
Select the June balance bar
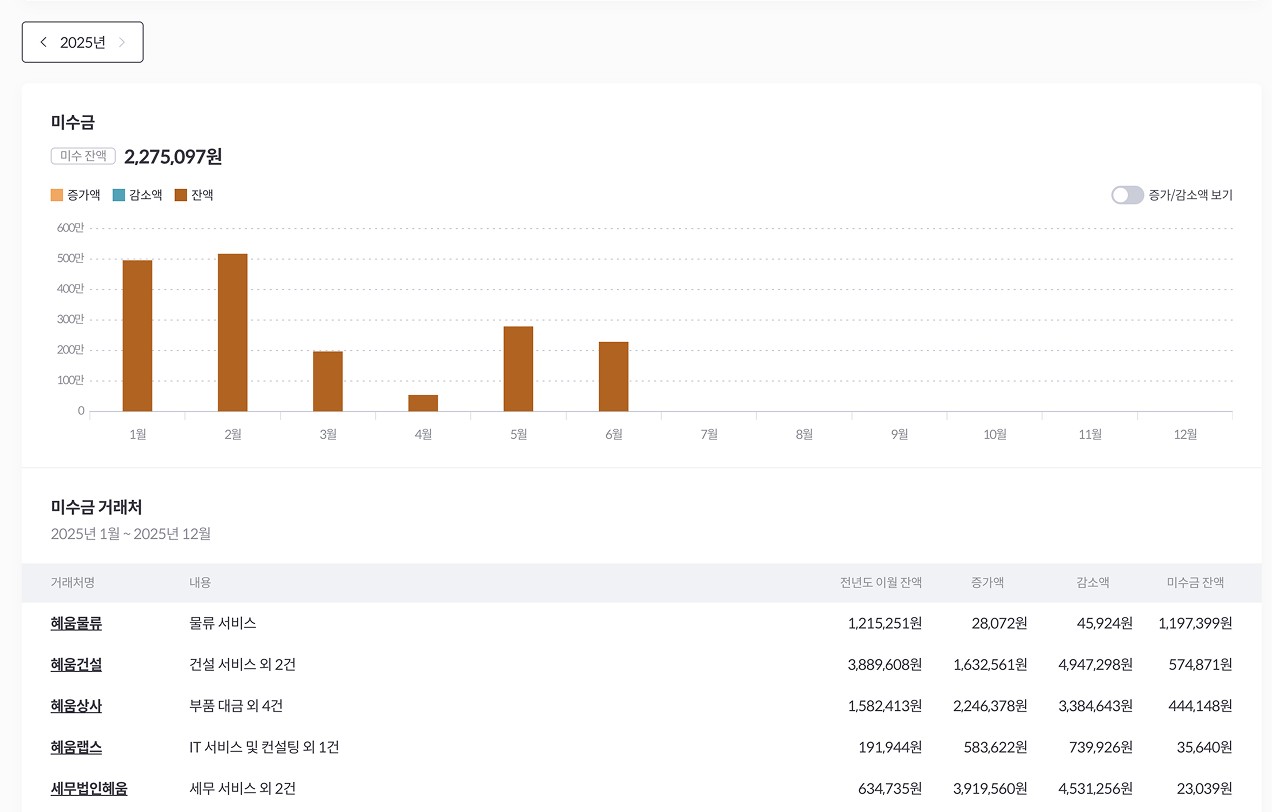[613, 377]
